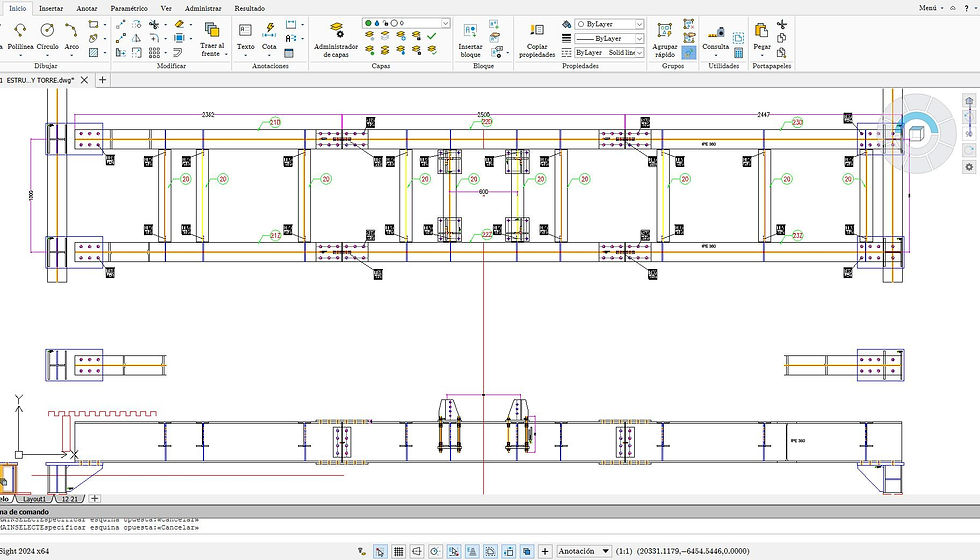The image size is (980, 560).
Task: Toggle snap cursor mode in status bar
Action: tap(380, 551)
